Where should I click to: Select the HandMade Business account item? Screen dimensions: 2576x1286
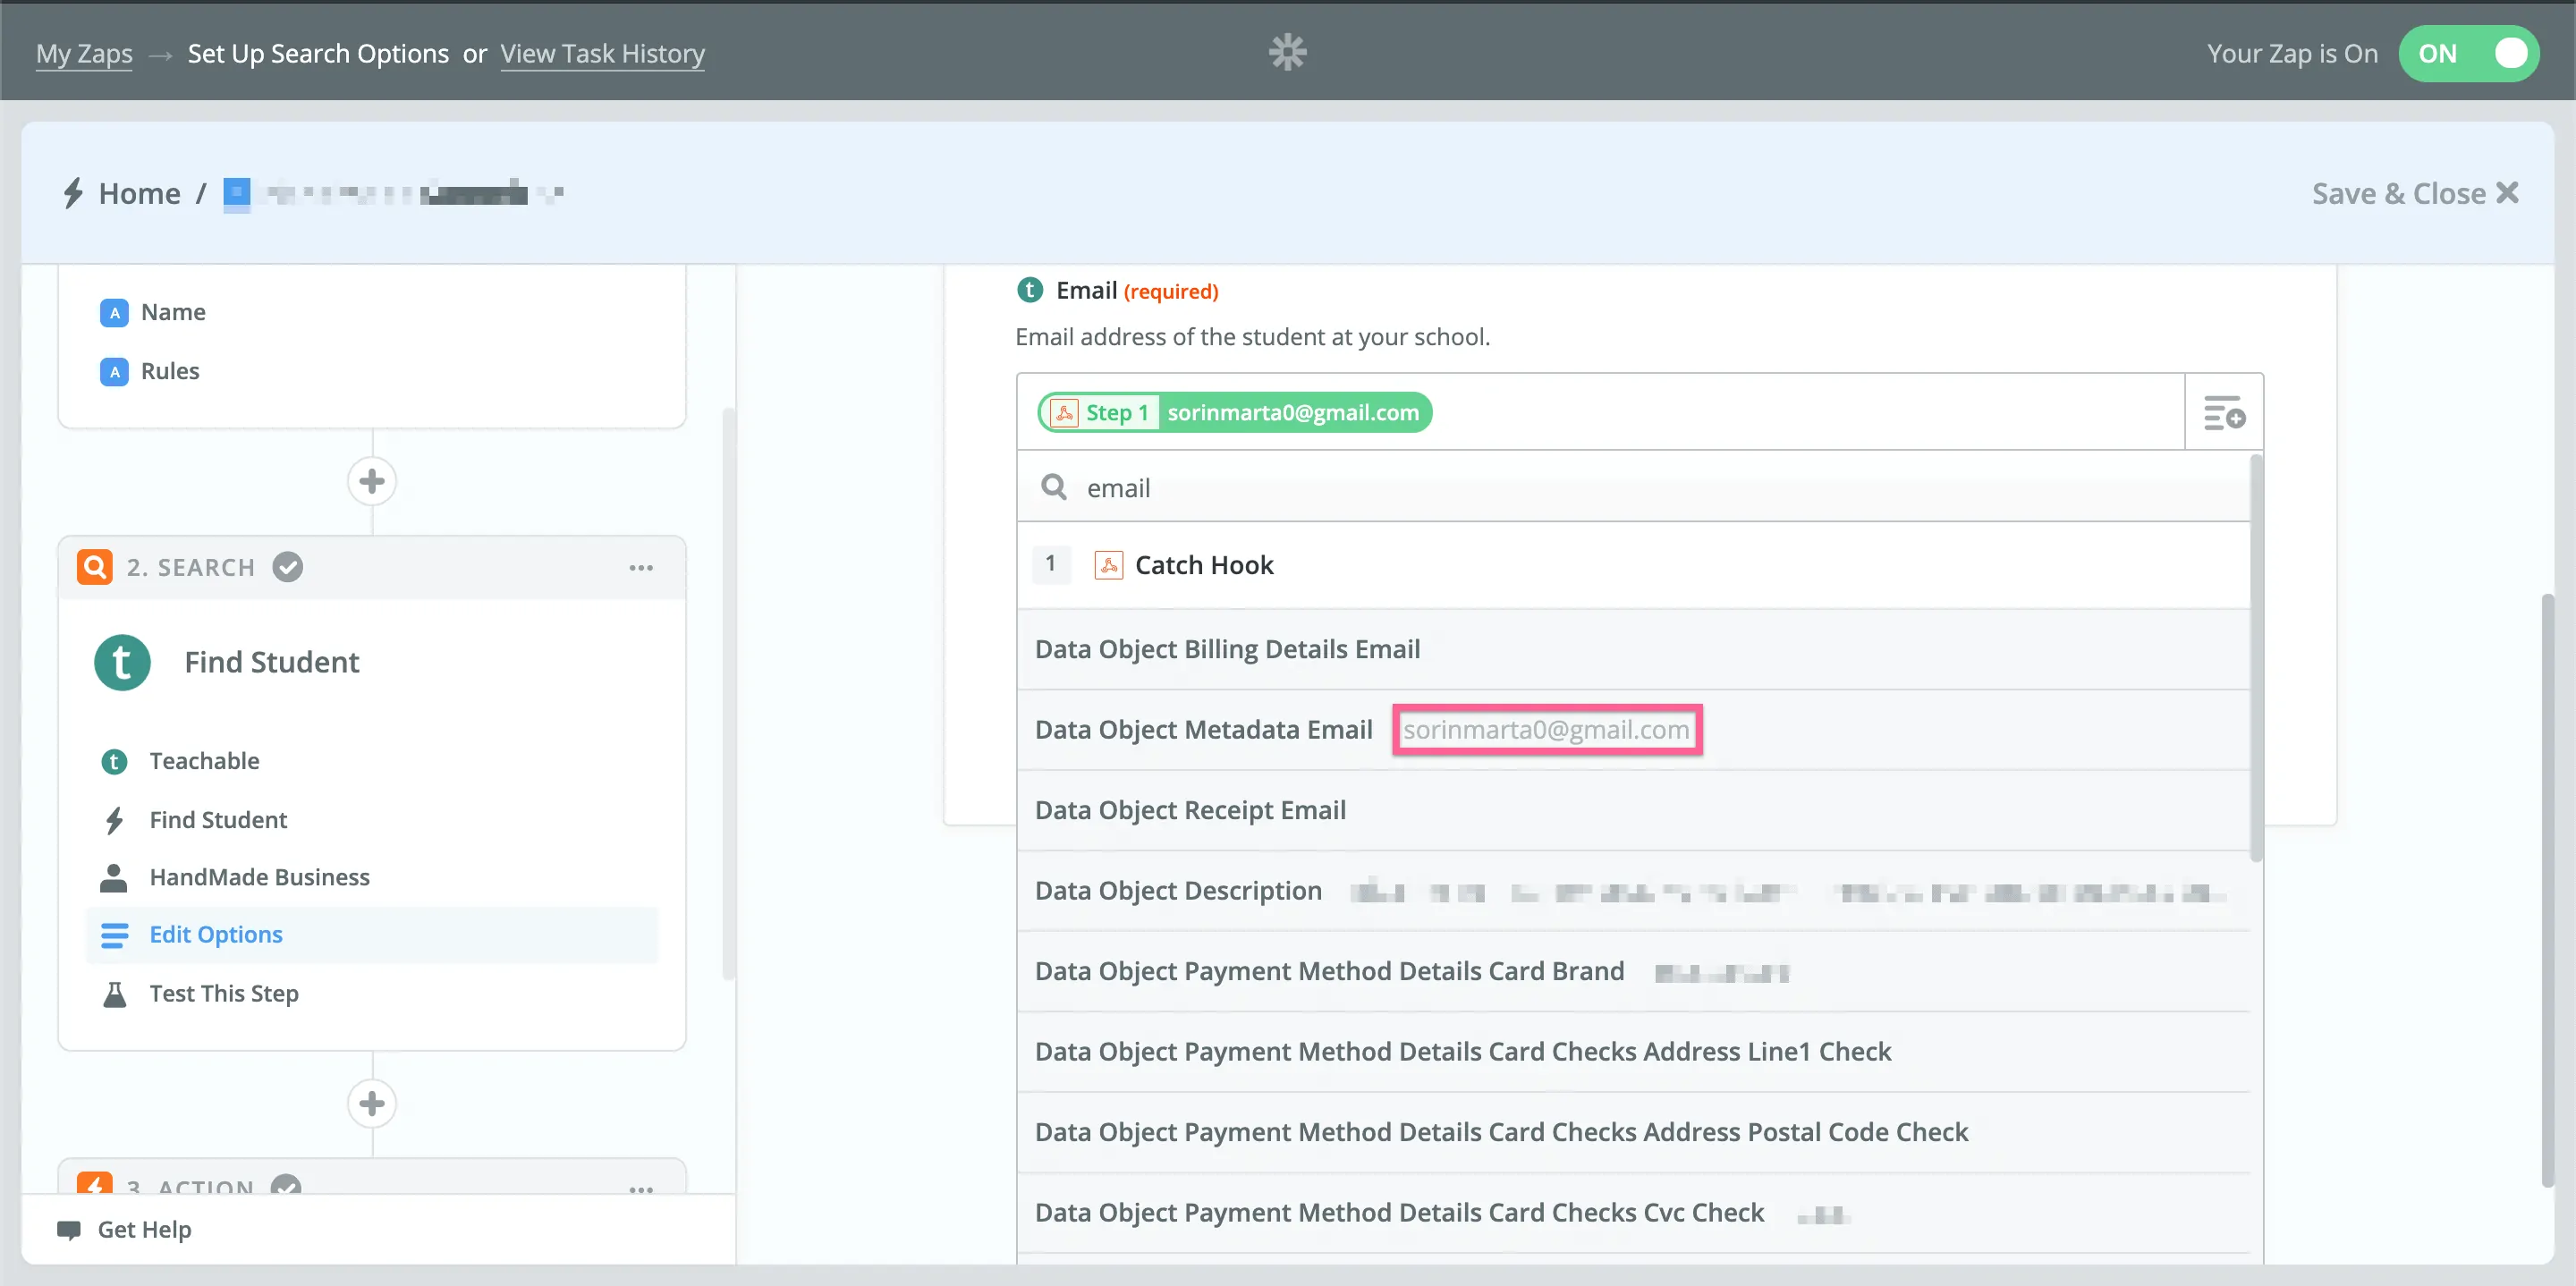click(259, 877)
